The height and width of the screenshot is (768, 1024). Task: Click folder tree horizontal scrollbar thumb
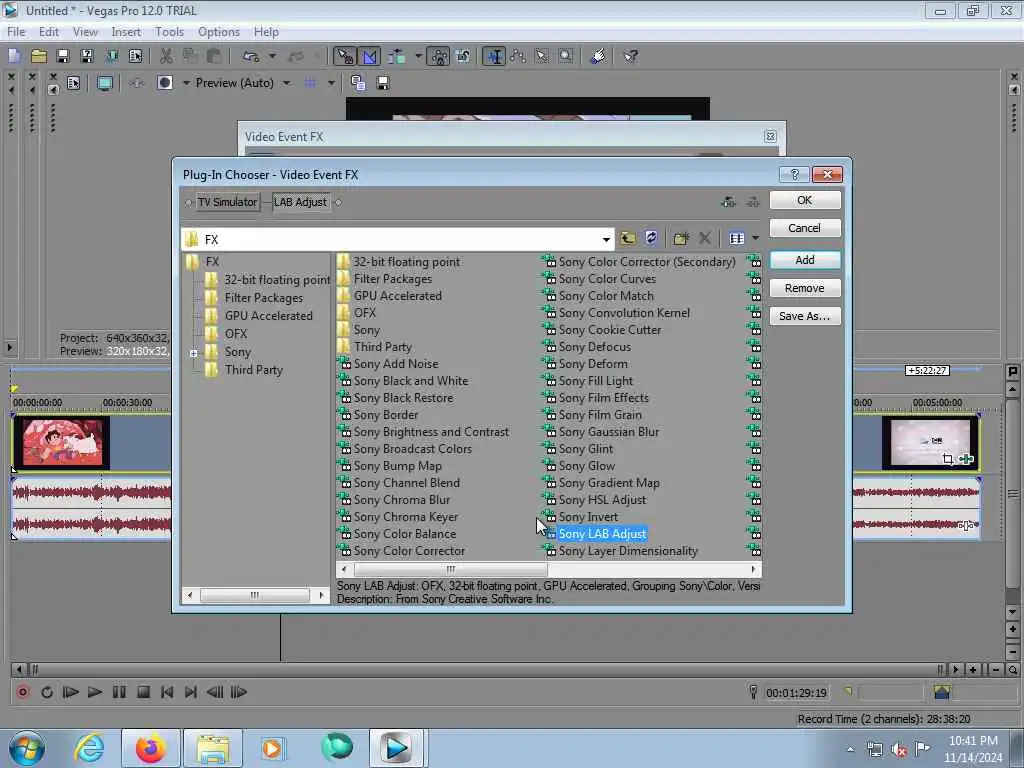click(255, 595)
